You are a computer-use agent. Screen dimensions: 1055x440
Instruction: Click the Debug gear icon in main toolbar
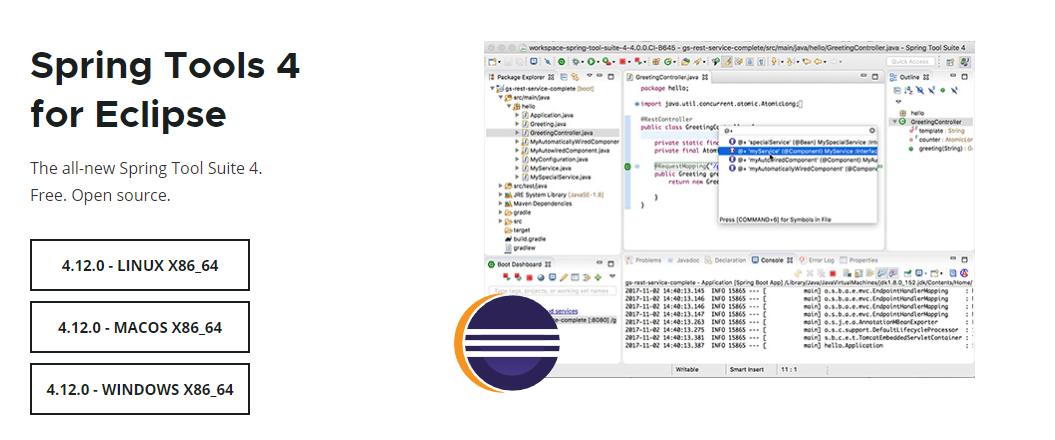click(x=575, y=61)
